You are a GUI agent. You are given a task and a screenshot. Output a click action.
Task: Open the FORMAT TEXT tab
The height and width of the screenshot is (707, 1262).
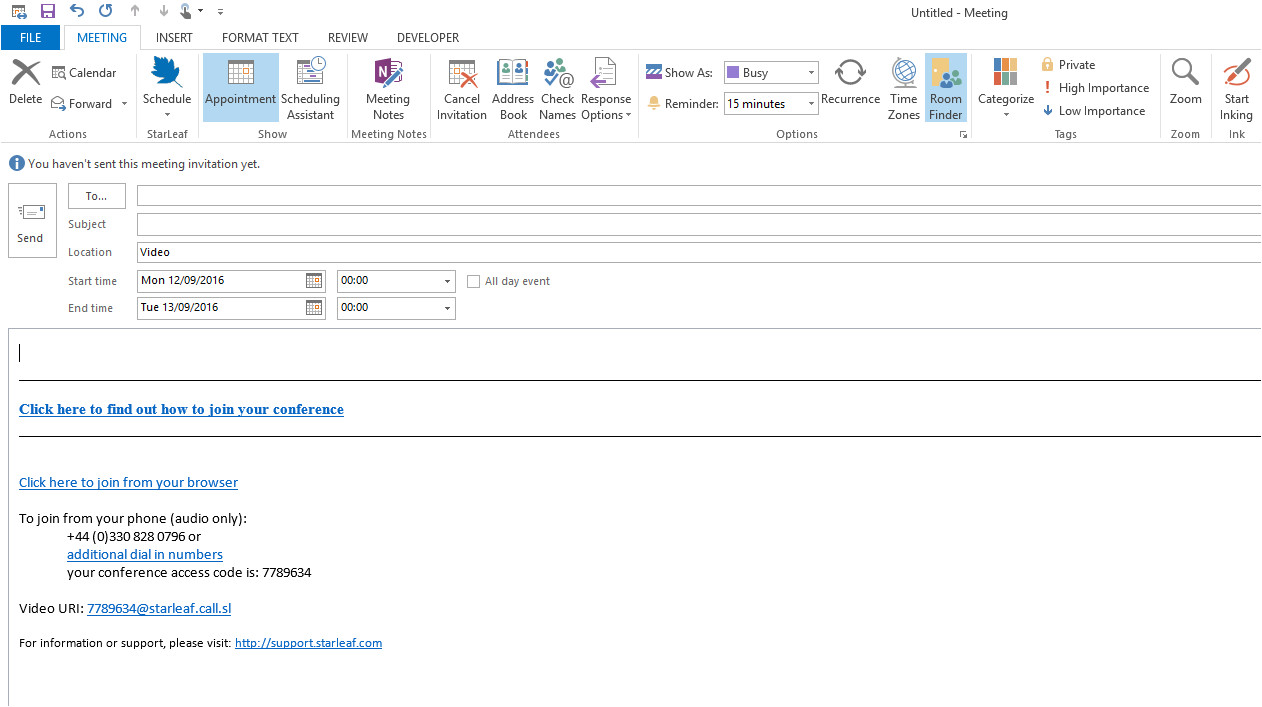coord(260,38)
